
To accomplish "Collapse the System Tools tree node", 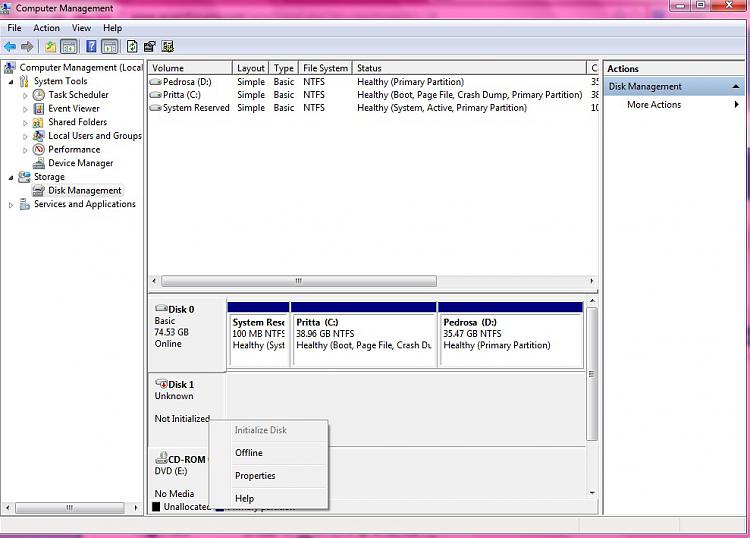I will [x=11, y=82].
